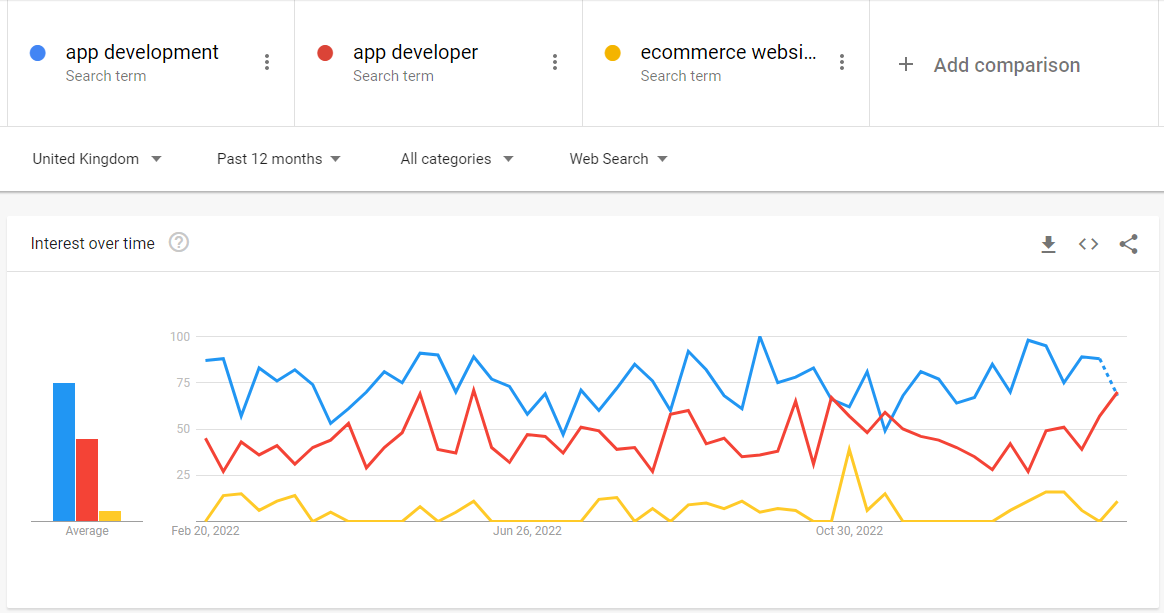Click the blue Average bar in the chart

(63, 450)
